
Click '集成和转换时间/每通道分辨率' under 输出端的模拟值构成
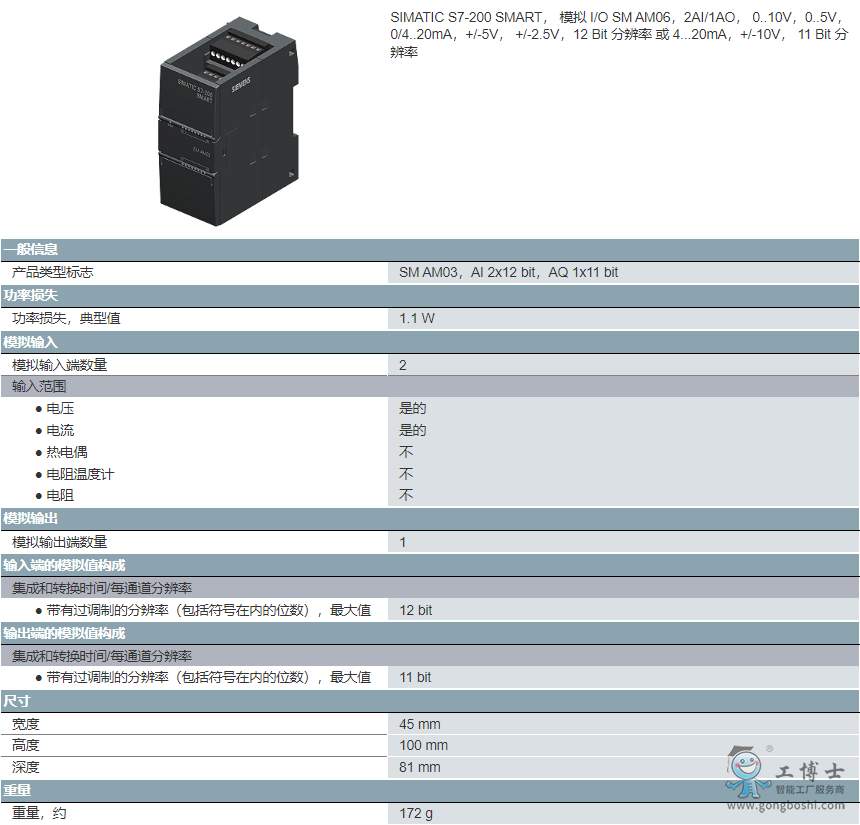(102, 657)
